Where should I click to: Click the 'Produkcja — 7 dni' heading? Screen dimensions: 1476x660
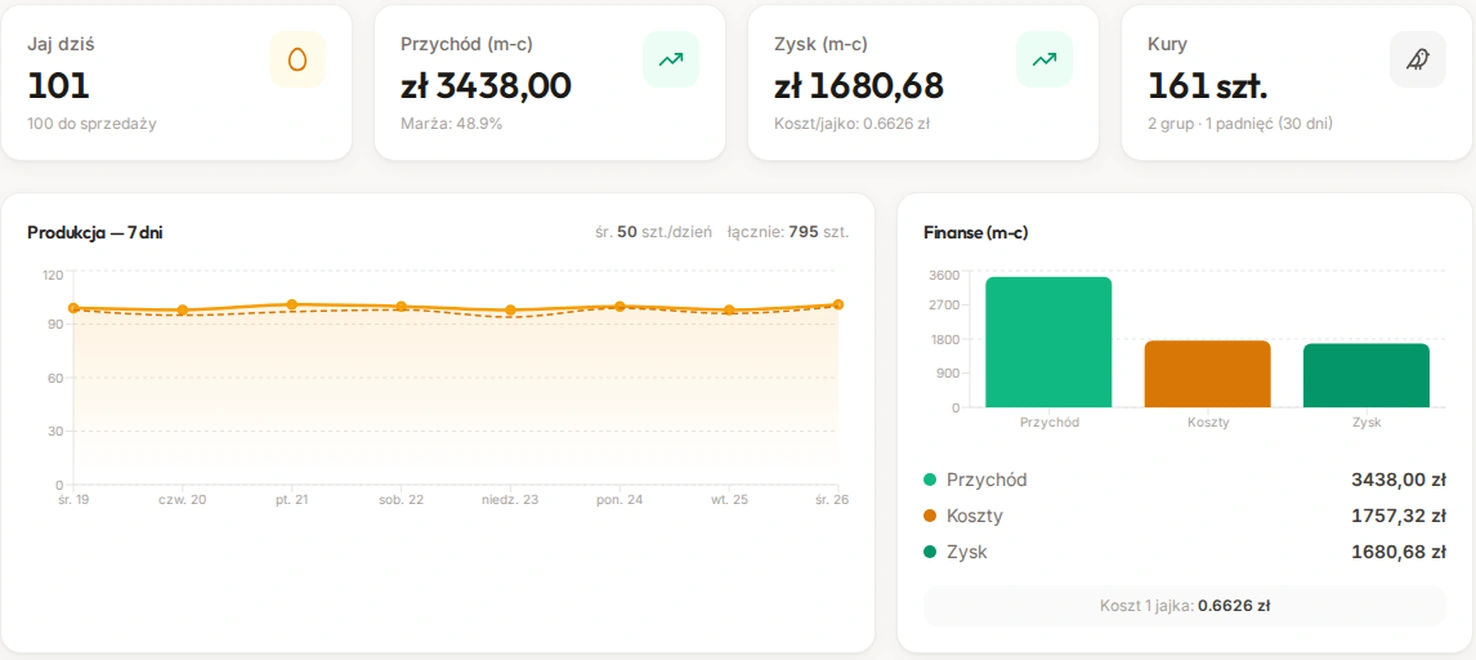(x=95, y=233)
